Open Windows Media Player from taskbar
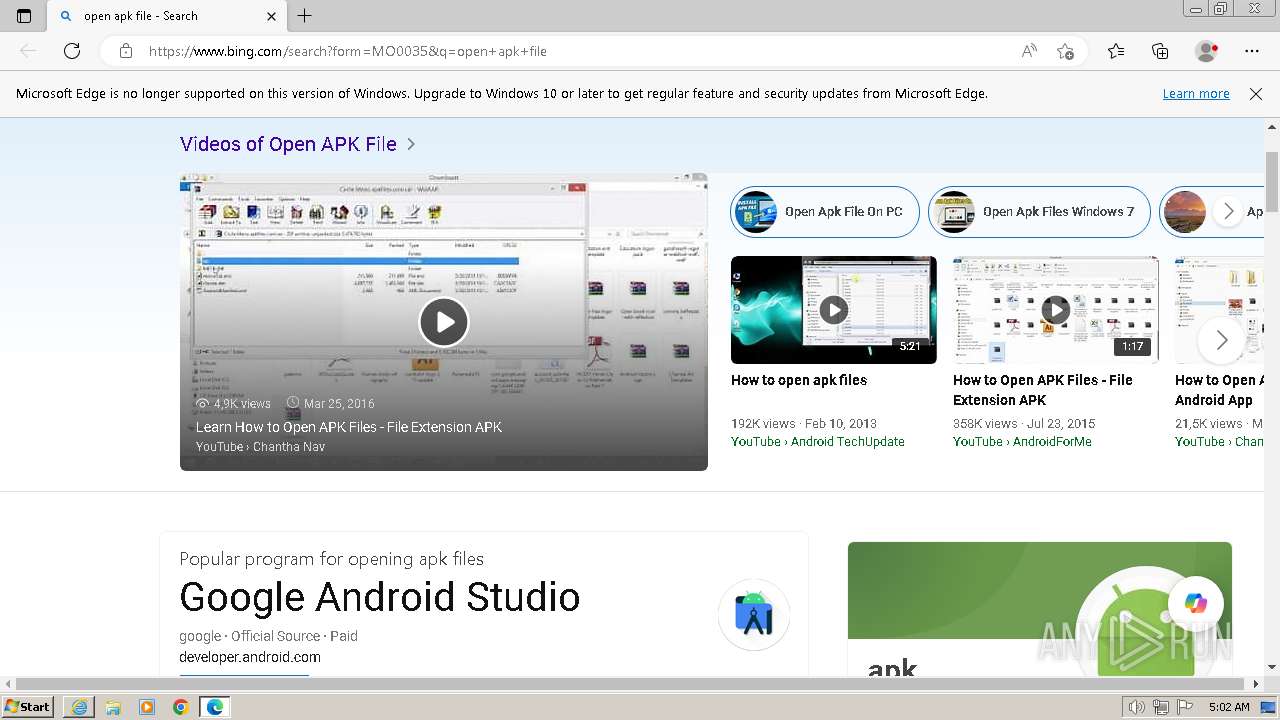Viewport: 1280px width, 720px height. point(146,707)
